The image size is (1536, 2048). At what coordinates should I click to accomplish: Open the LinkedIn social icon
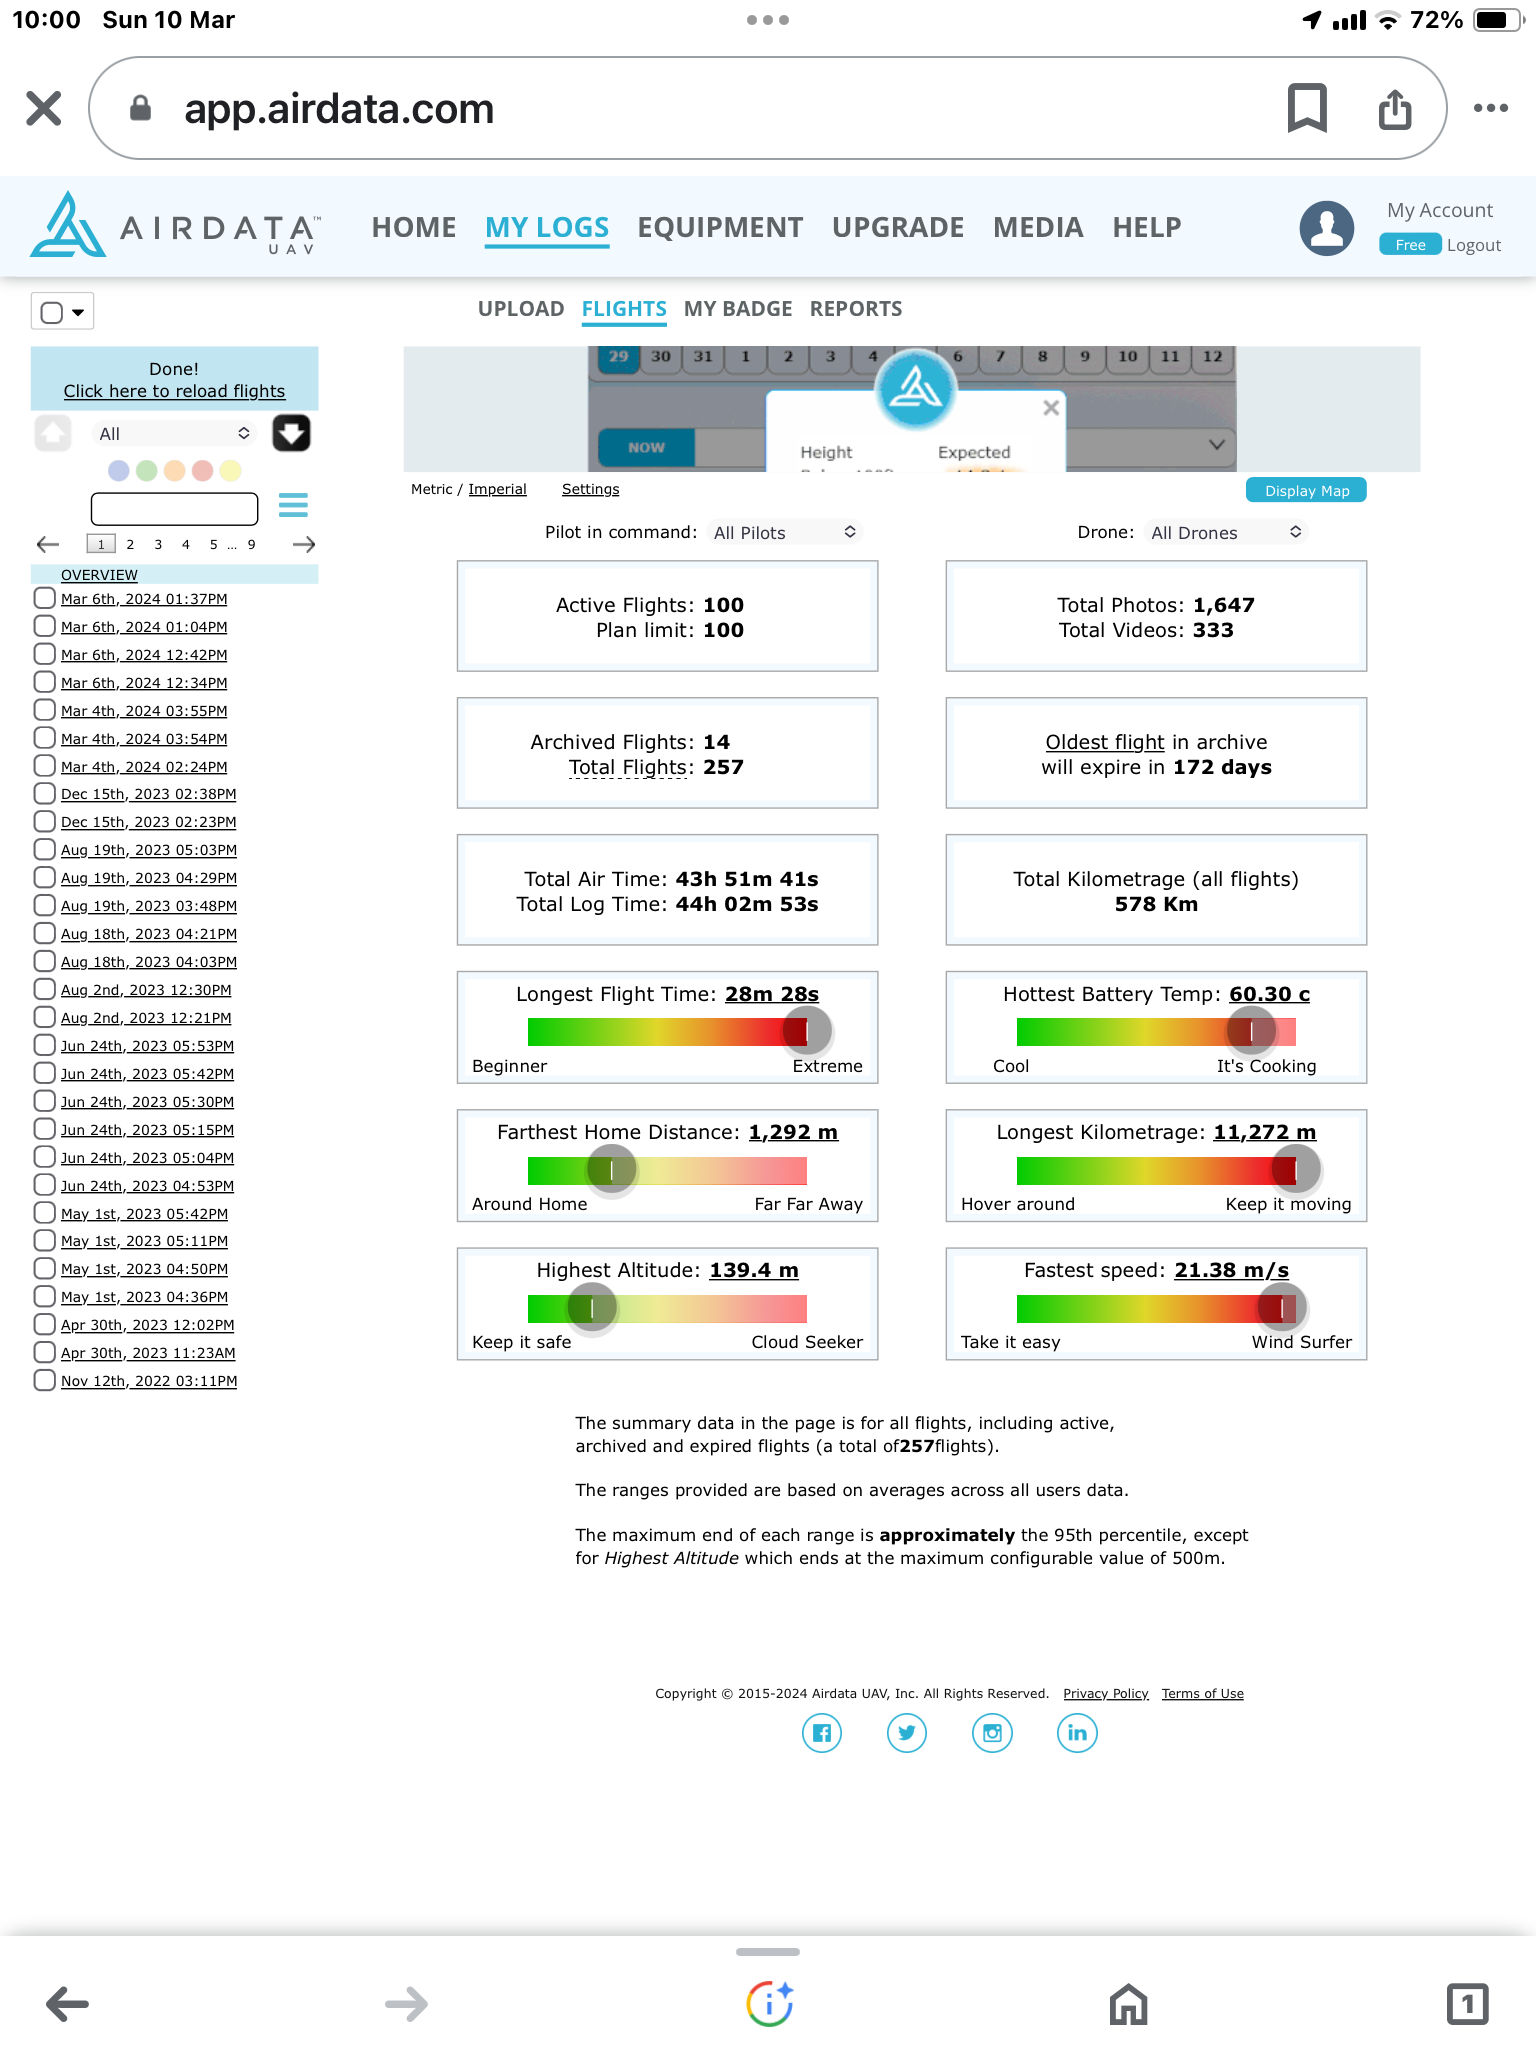coord(1077,1733)
